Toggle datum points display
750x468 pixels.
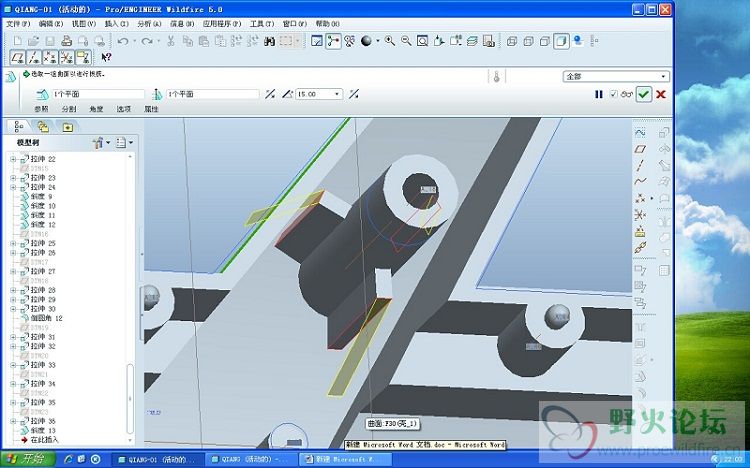coord(50,58)
